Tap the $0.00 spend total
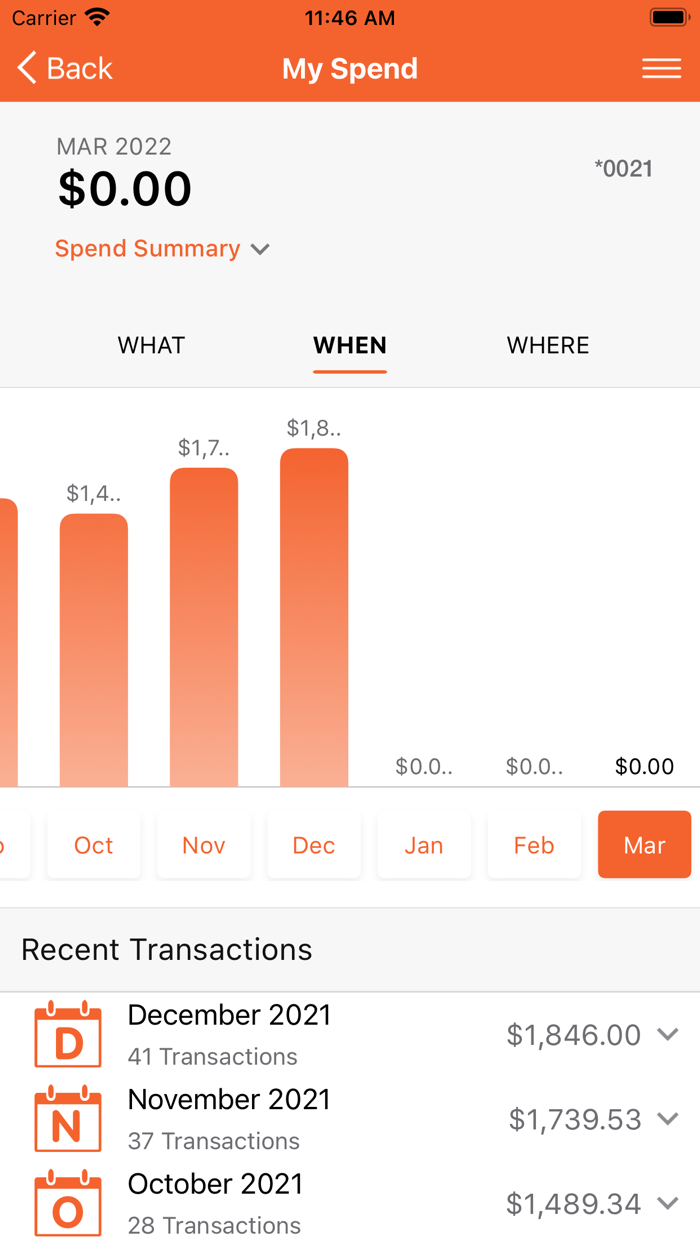 (124, 189)
